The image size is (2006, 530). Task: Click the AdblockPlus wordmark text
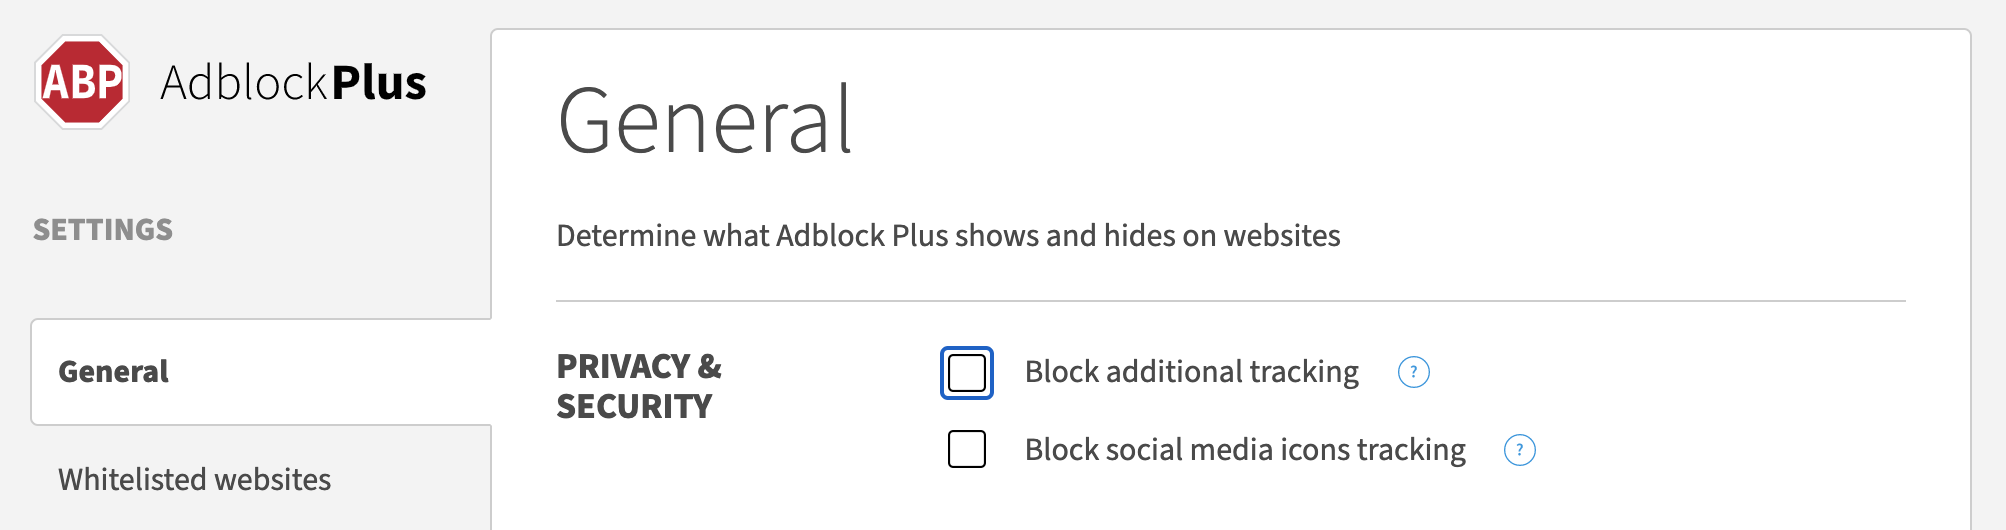click(x=293, y=82)
